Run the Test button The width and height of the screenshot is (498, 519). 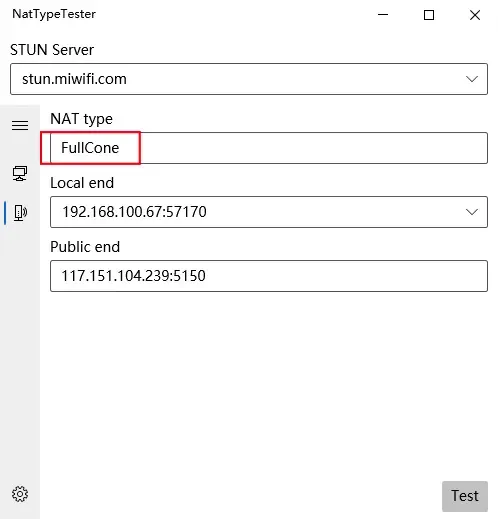click(x=465, y=496)
